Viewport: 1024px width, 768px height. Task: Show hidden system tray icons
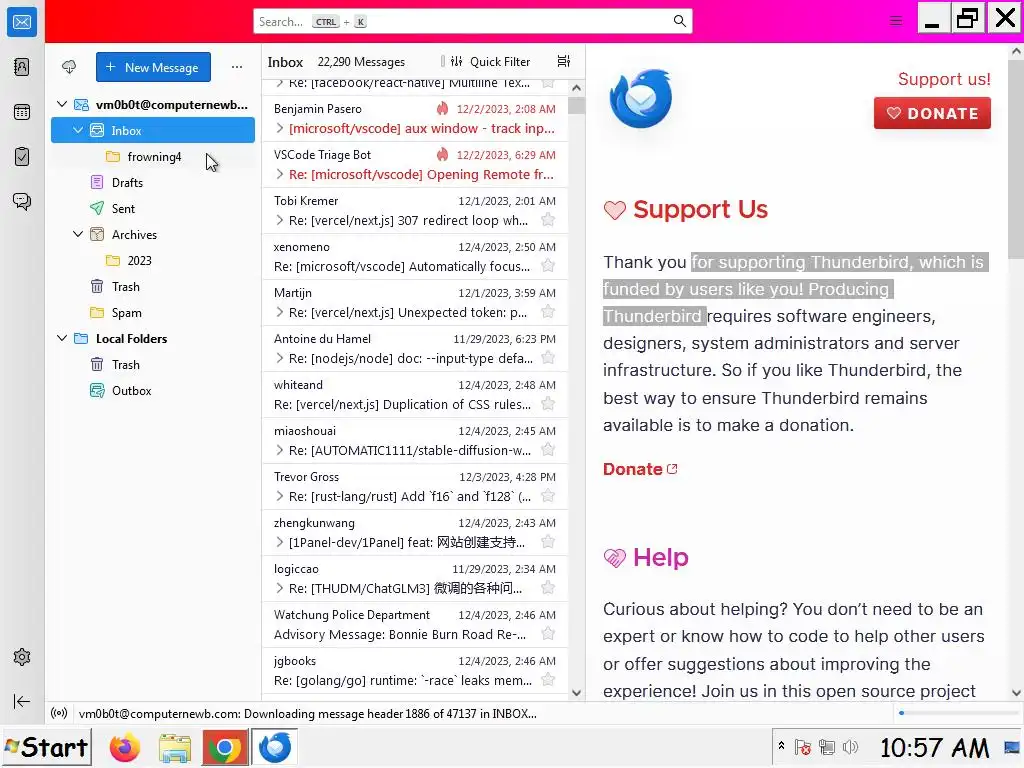[x=781, y=746]
